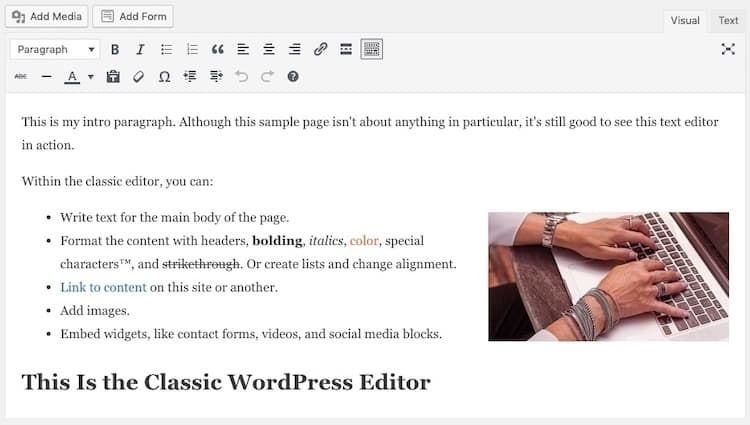Redo the last change
750x425 pixels.
(x=267, y=76)
